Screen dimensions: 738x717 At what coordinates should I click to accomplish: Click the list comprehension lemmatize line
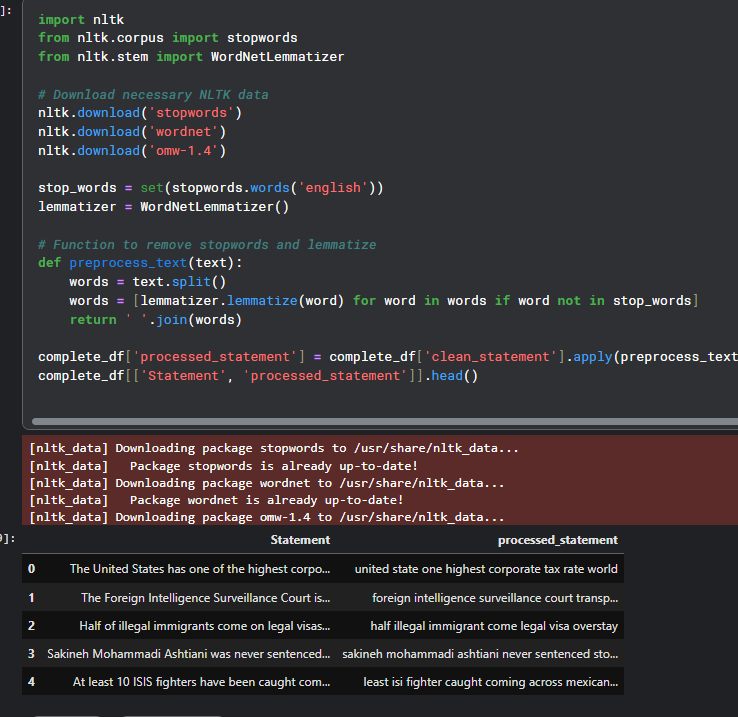(384, 300)
